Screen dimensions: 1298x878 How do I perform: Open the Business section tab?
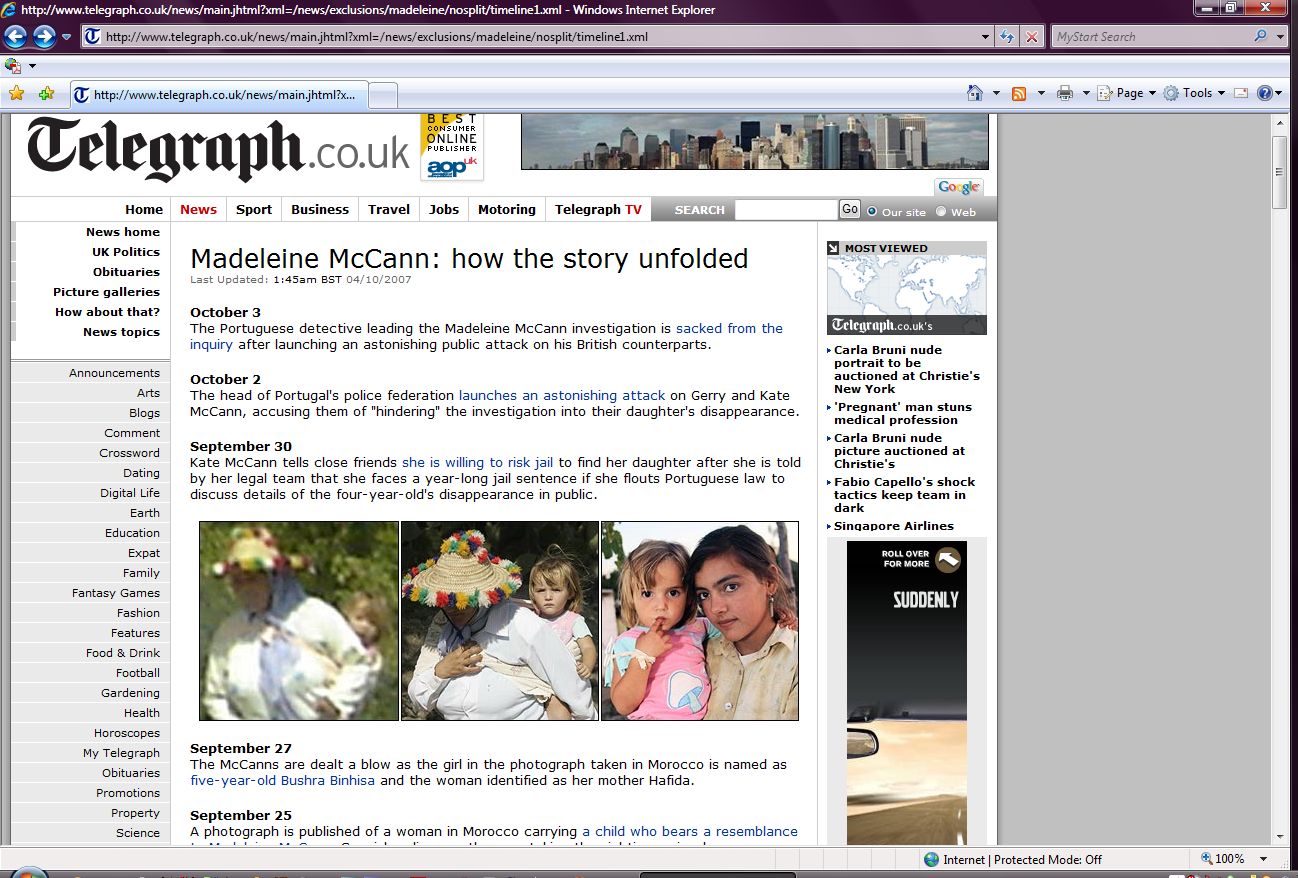pos(320,209)
